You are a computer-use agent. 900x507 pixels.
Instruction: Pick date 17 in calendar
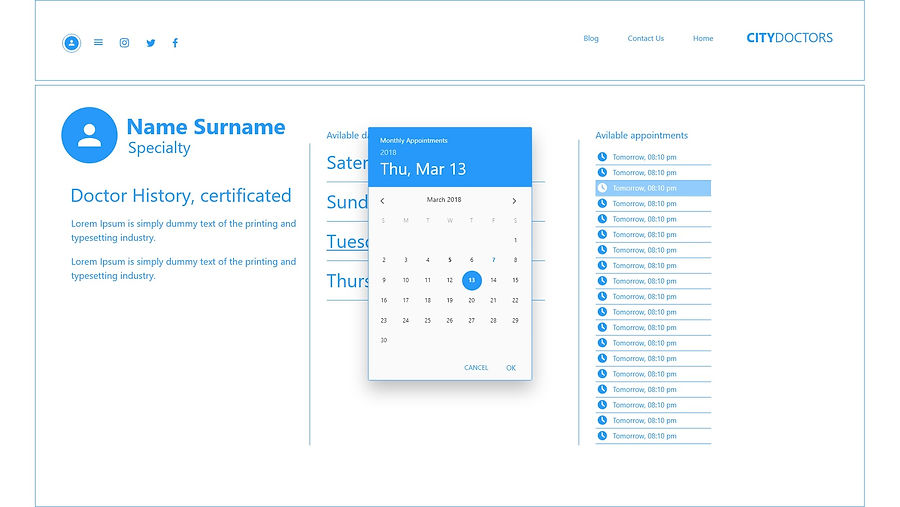pos(406,300)
